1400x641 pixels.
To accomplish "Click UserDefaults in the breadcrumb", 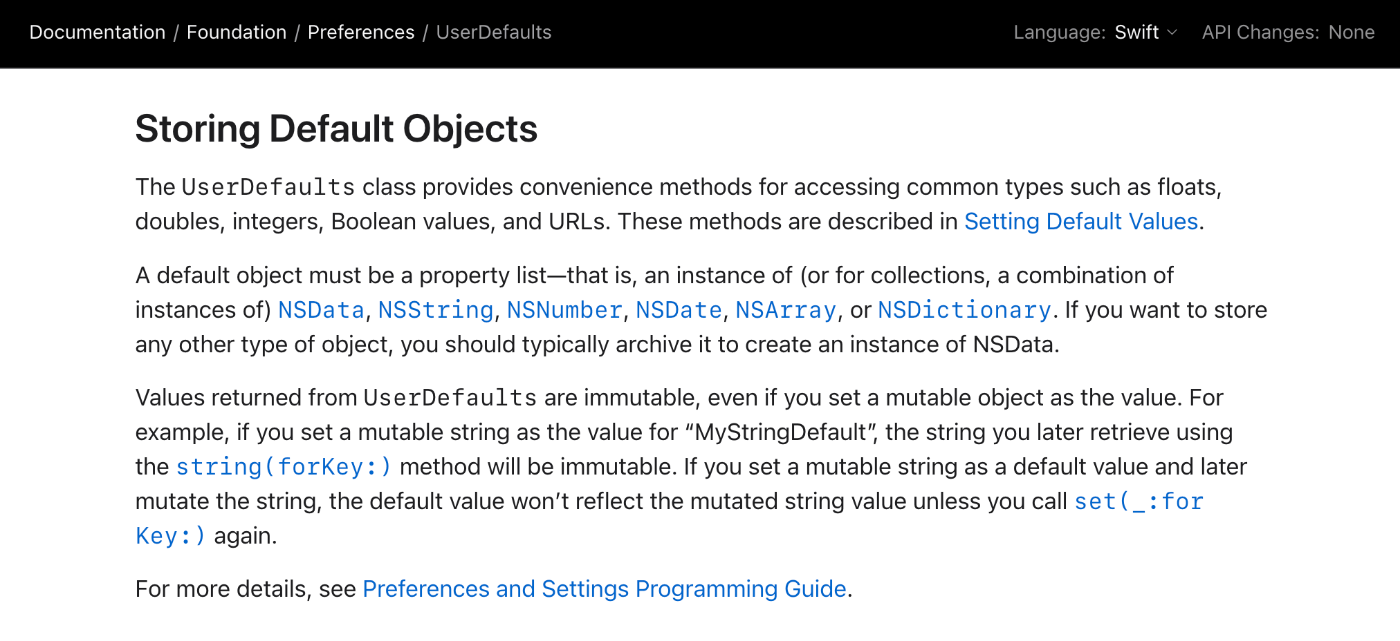I will pyautogui.click(x=494, y=32).
